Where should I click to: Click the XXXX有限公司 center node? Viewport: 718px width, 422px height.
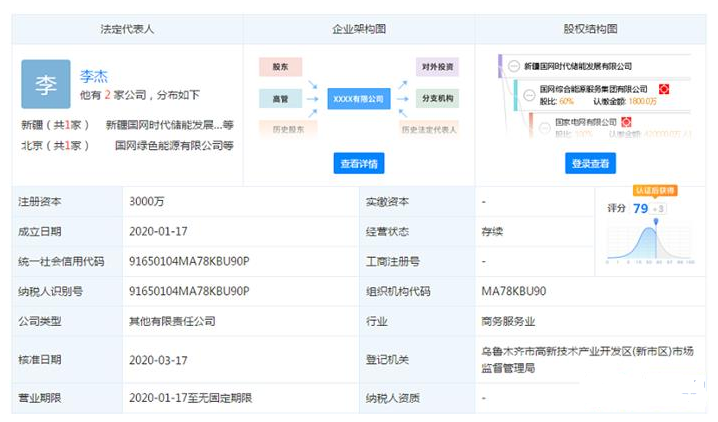click(x=359, y=98)
